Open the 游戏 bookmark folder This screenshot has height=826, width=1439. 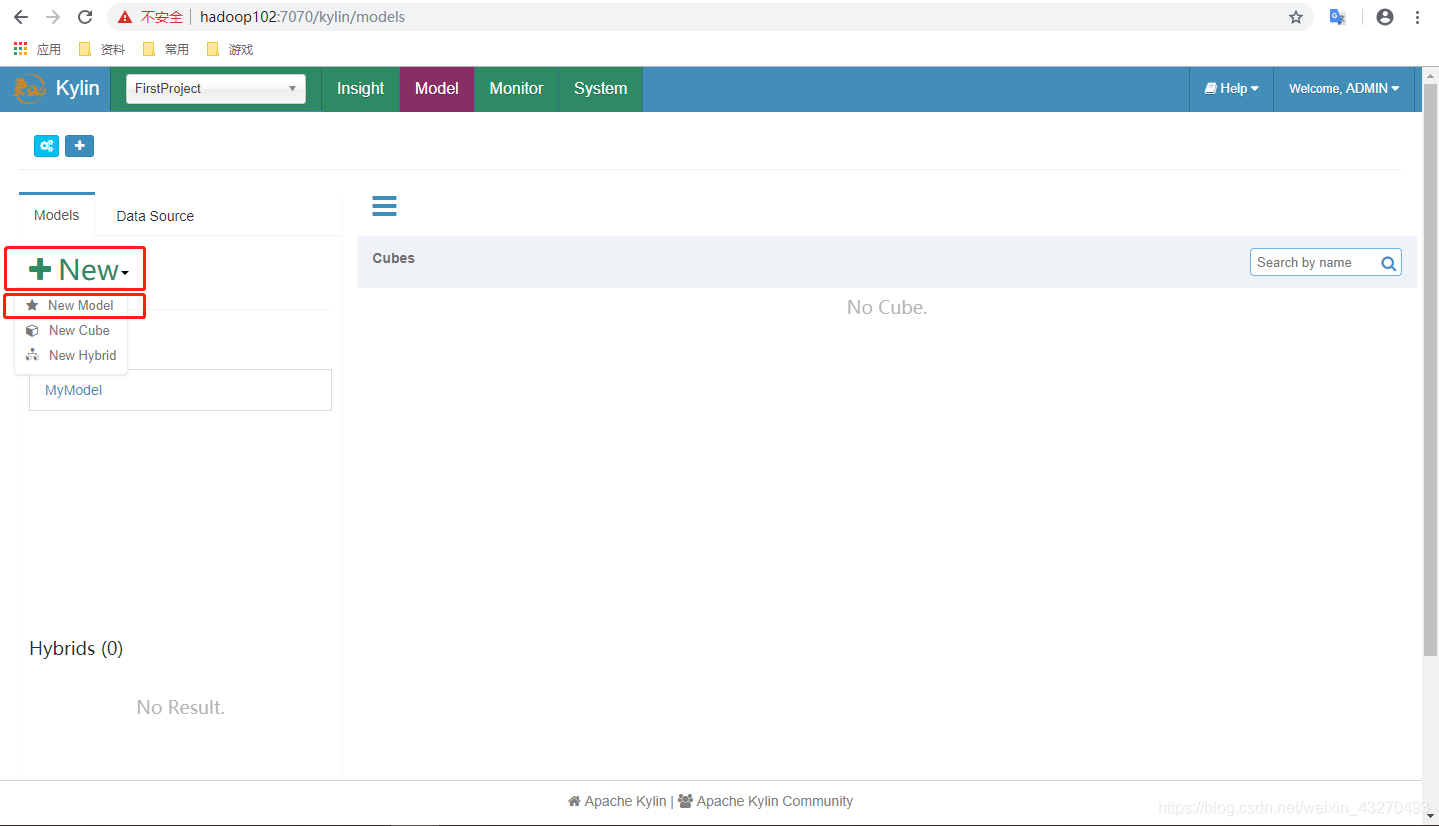coord(230,49)
